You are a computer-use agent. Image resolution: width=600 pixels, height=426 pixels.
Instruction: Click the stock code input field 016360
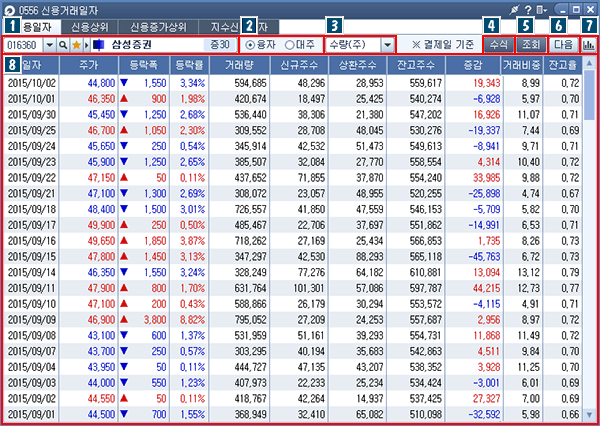[x=24, y=45]
